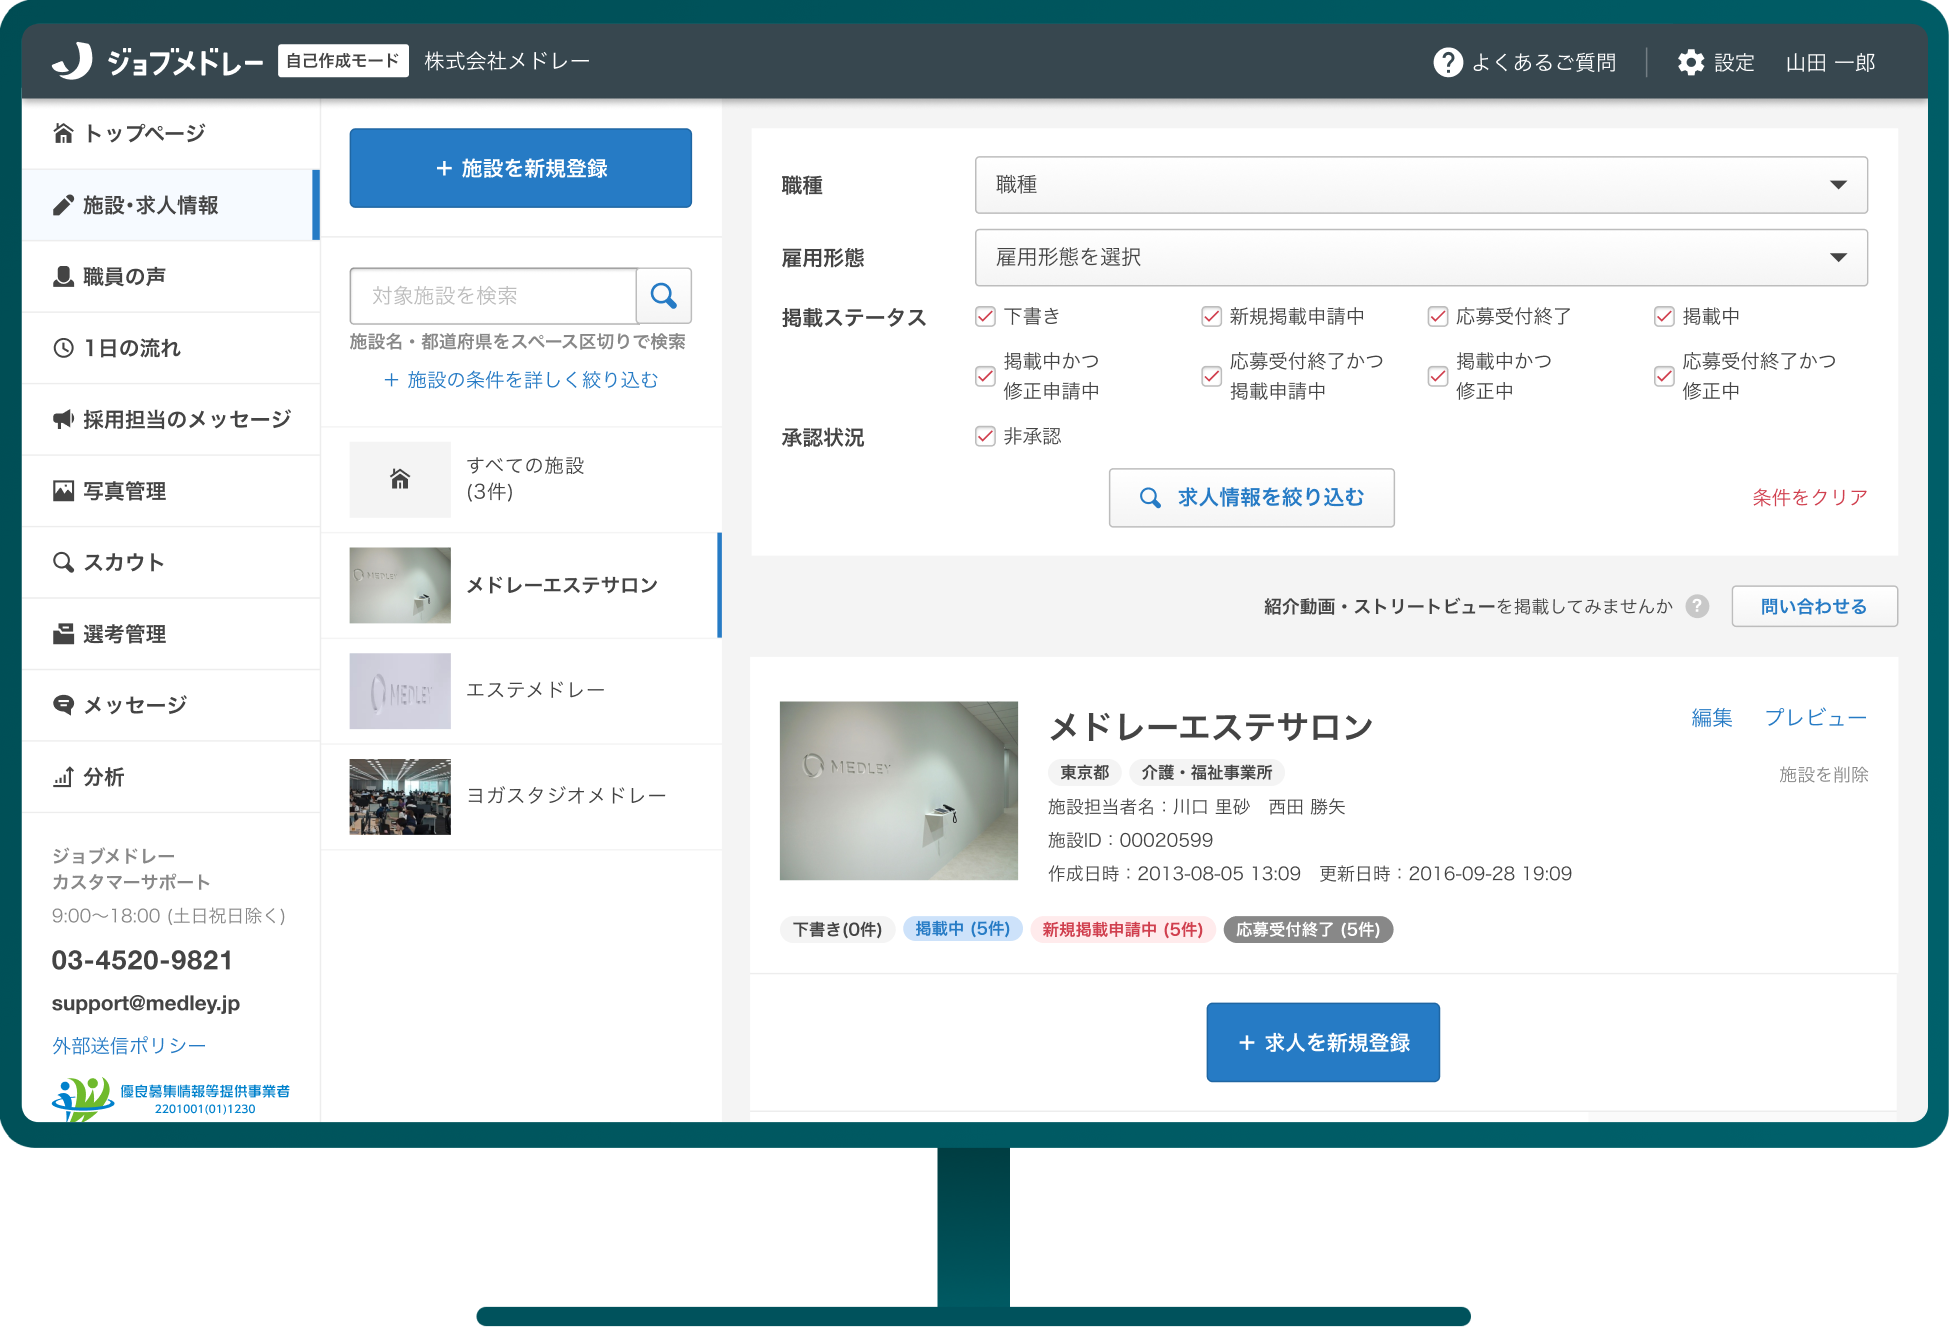The width and height of the screenshot is (1950, 1327).
Task: Focus the 対象施設を検索 search field
Action: [493, 295]
